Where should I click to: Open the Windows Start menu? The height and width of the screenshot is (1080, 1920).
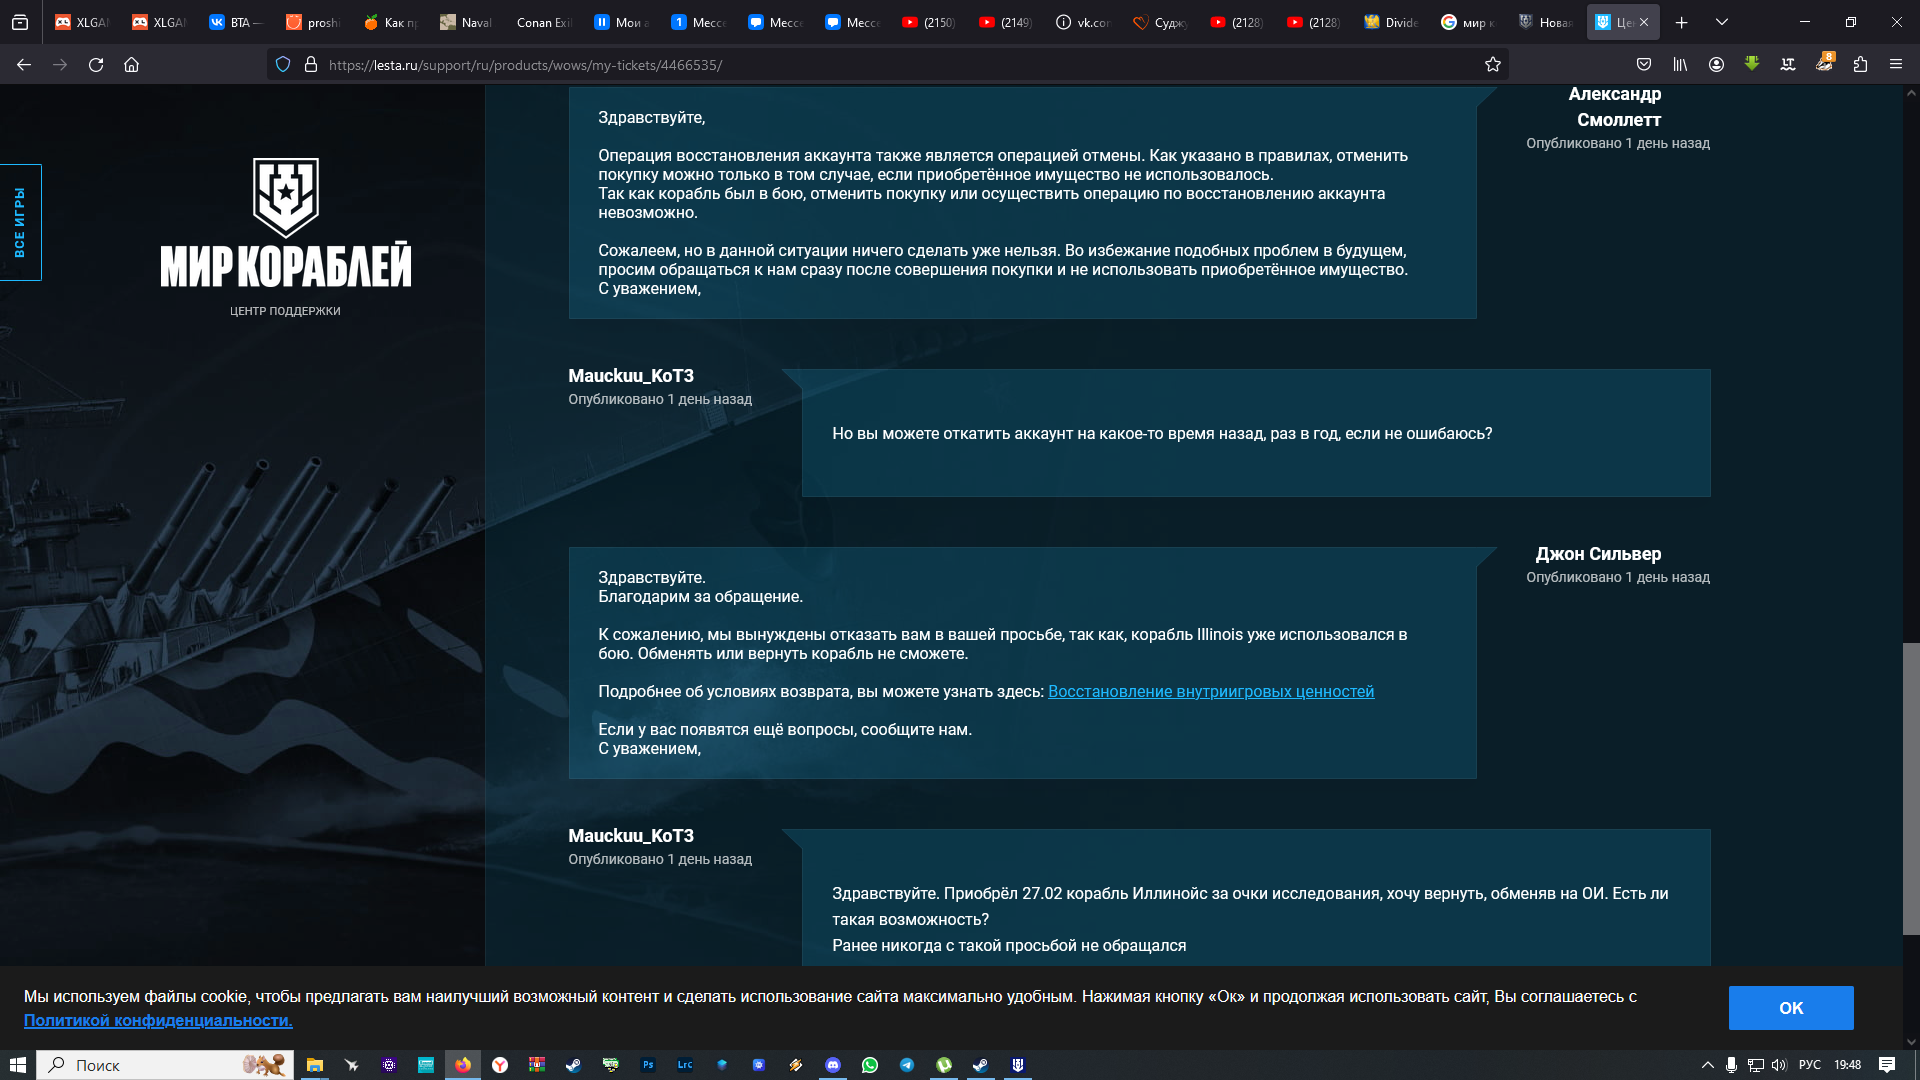[17, 1065]
